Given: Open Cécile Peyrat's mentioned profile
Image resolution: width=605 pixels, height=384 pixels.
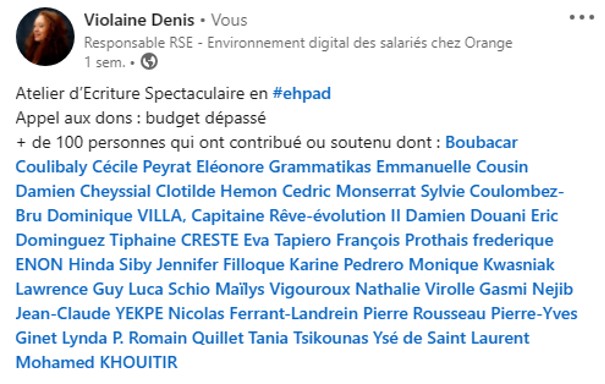Looking at the screenshot, I should coord(142,167).
